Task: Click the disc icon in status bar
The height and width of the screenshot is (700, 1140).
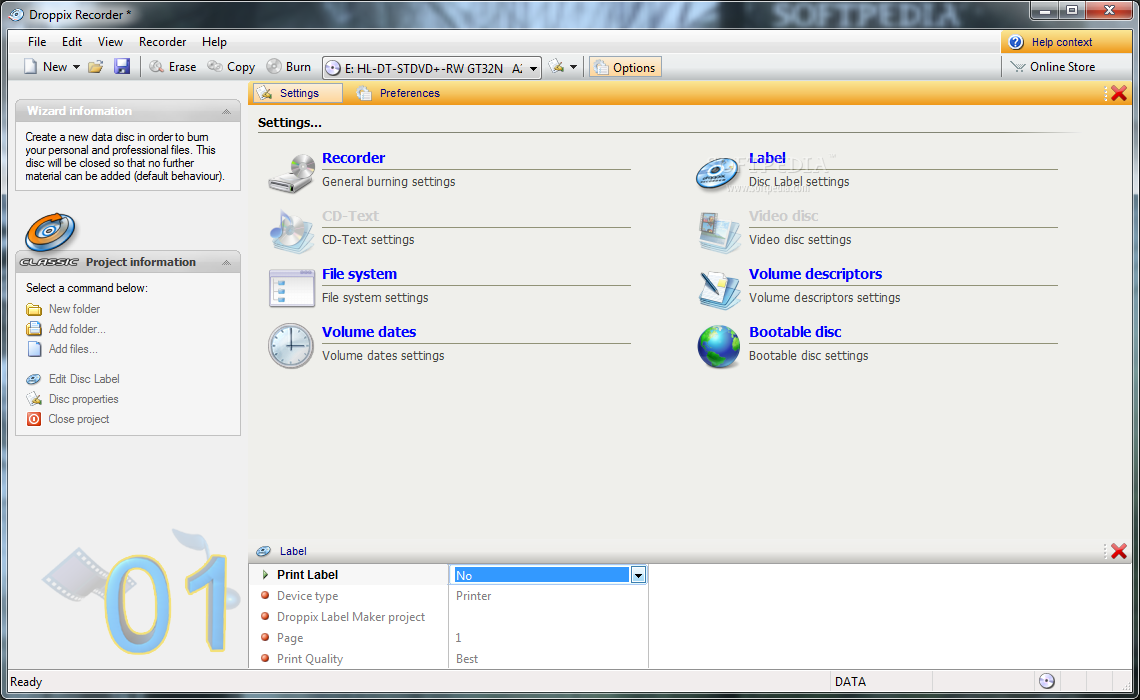Action: pyautogui.click(x=1046, y=681)
